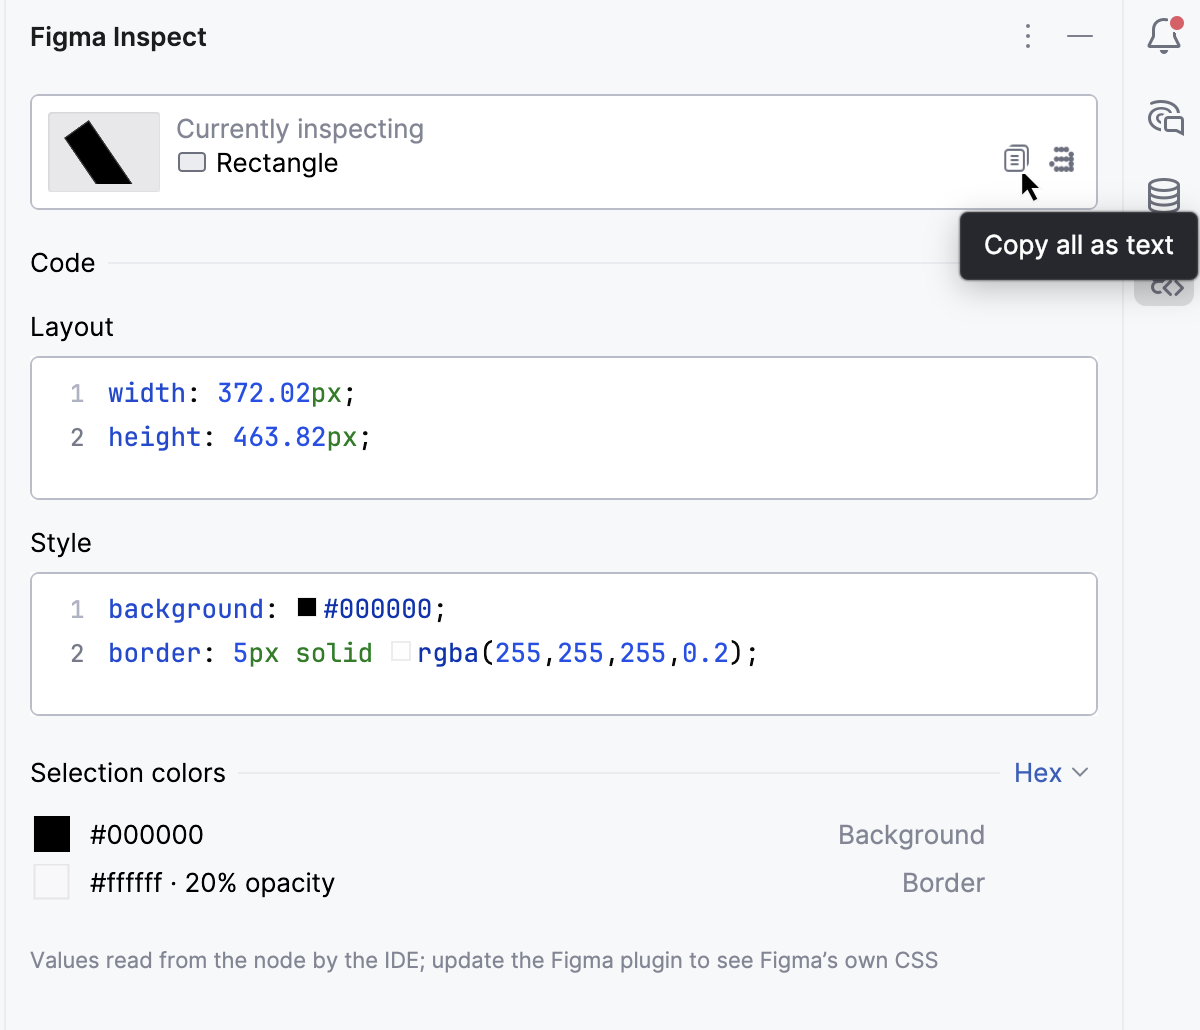Viewport: 1200px width, 1030px height.
Task: Click the 'Copy all as text' tooltip
Action: (1079, 246)
